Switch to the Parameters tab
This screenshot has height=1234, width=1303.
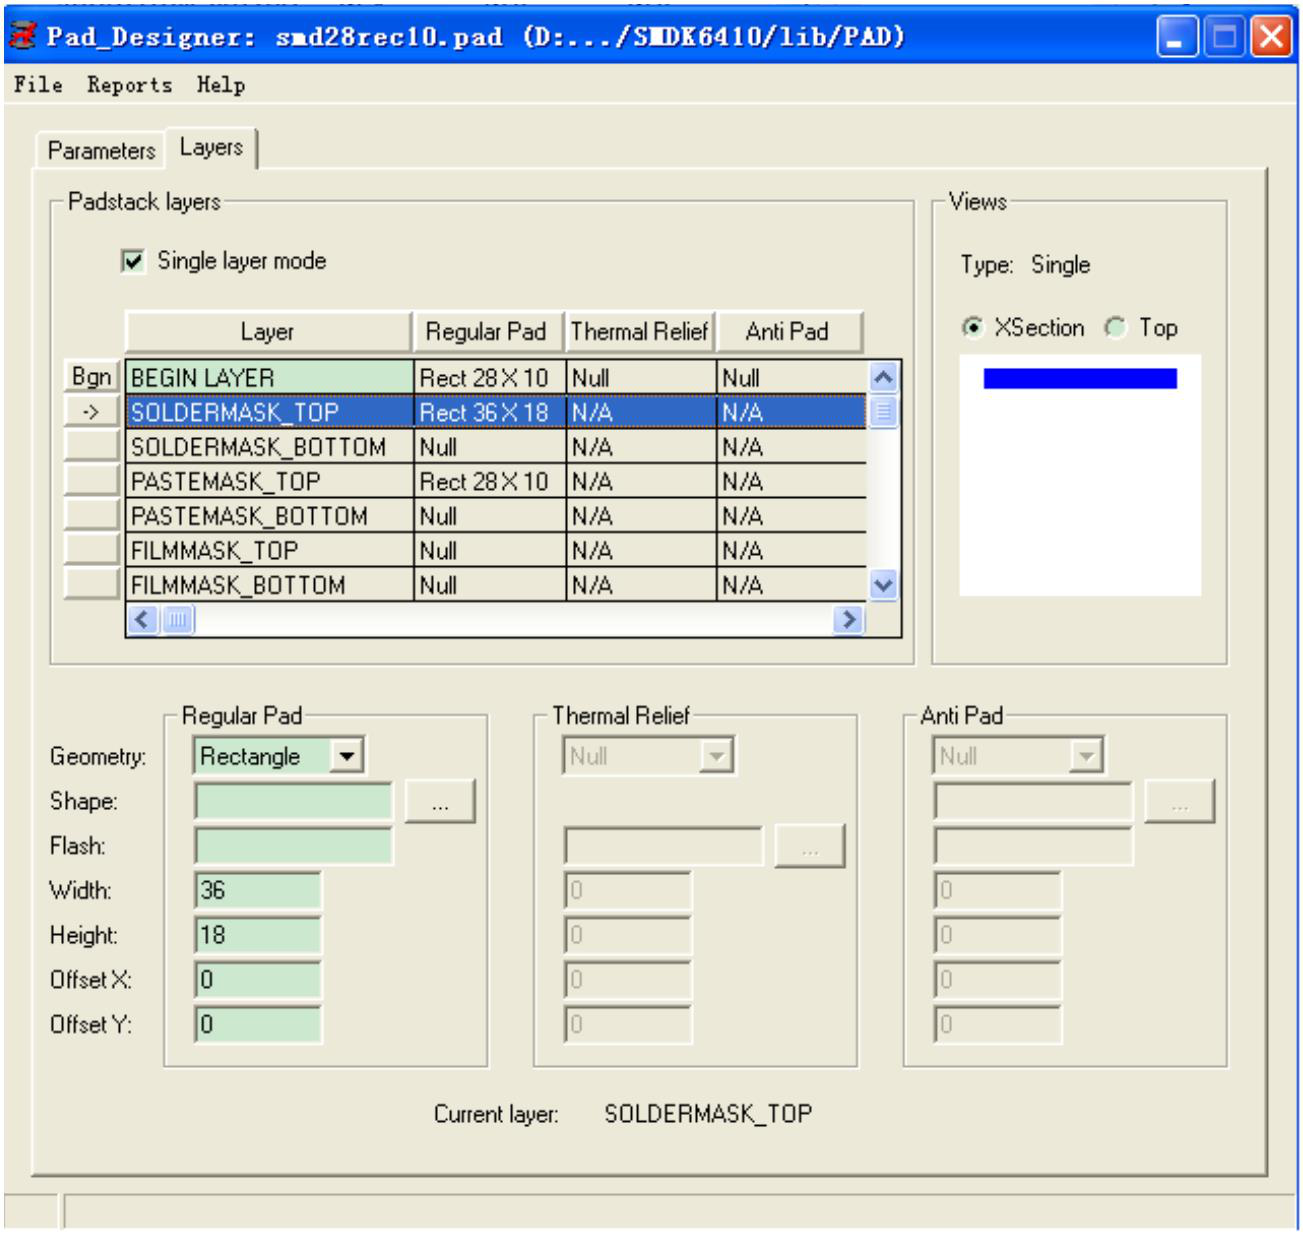pos(101,150)
